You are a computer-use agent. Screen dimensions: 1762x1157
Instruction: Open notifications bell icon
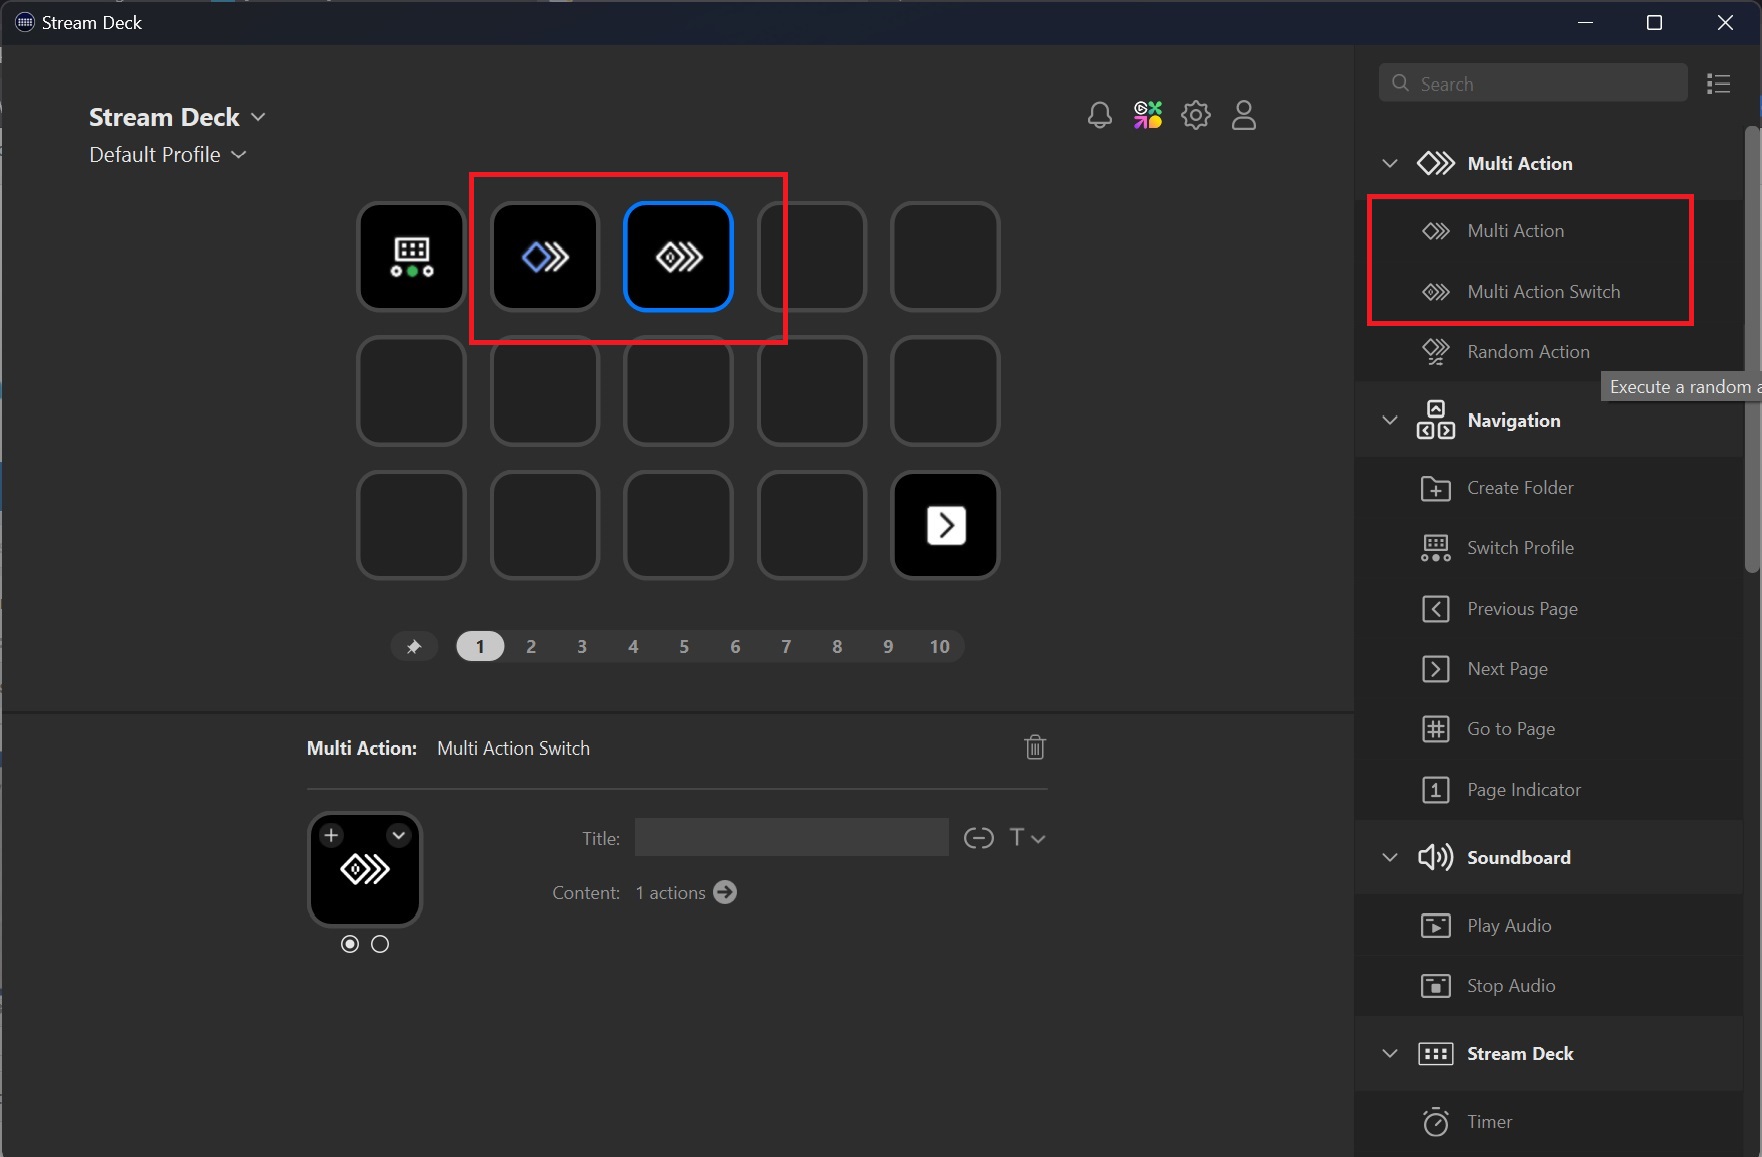tap(1099, 115)
